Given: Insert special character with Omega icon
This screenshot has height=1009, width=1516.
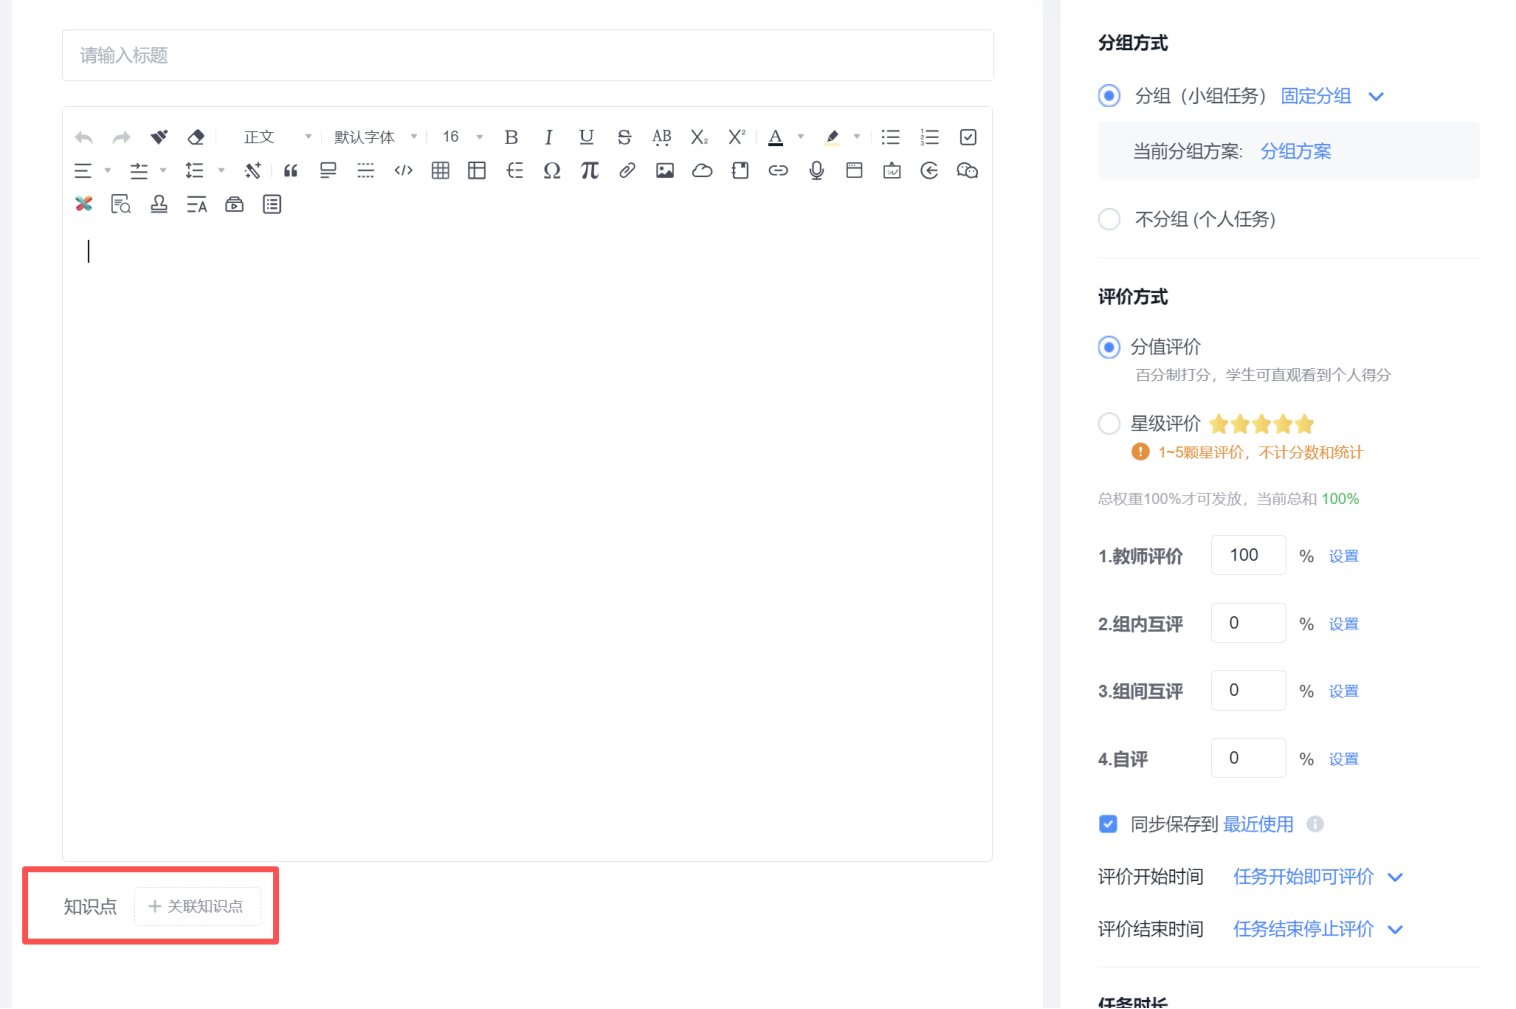Looking at the screenshot, I should [x=552, y=171].
